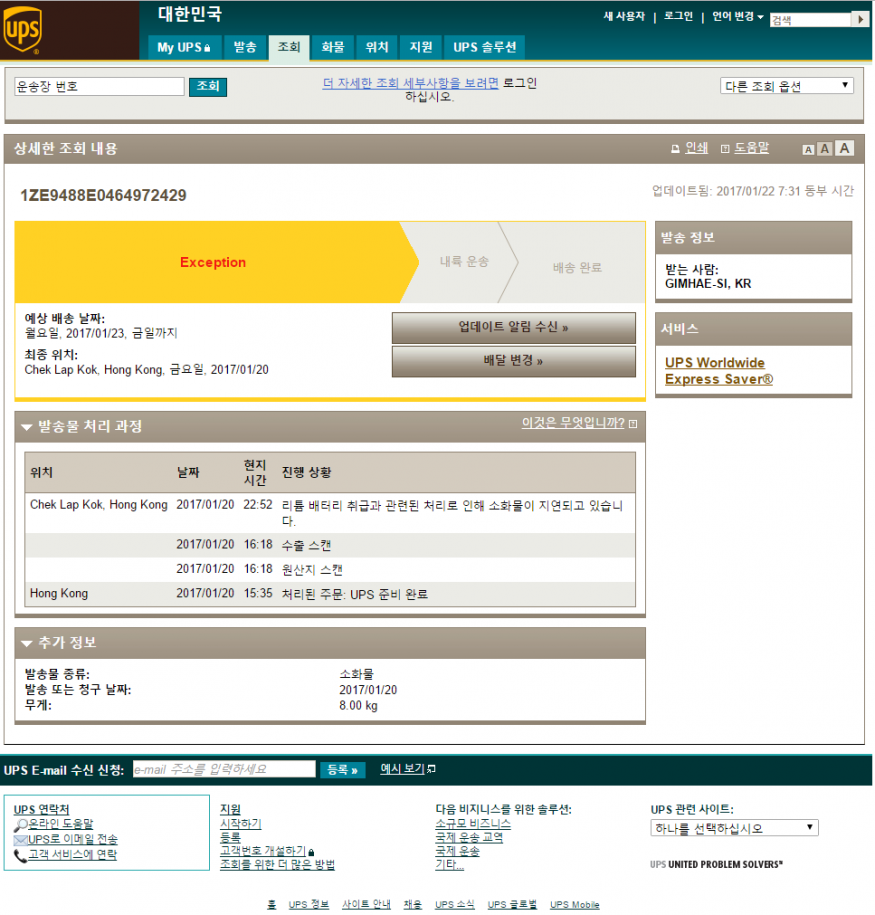875x915 pixels.
Task: Click the printer icon beside 인쇄
Action: tap(675, 149)
